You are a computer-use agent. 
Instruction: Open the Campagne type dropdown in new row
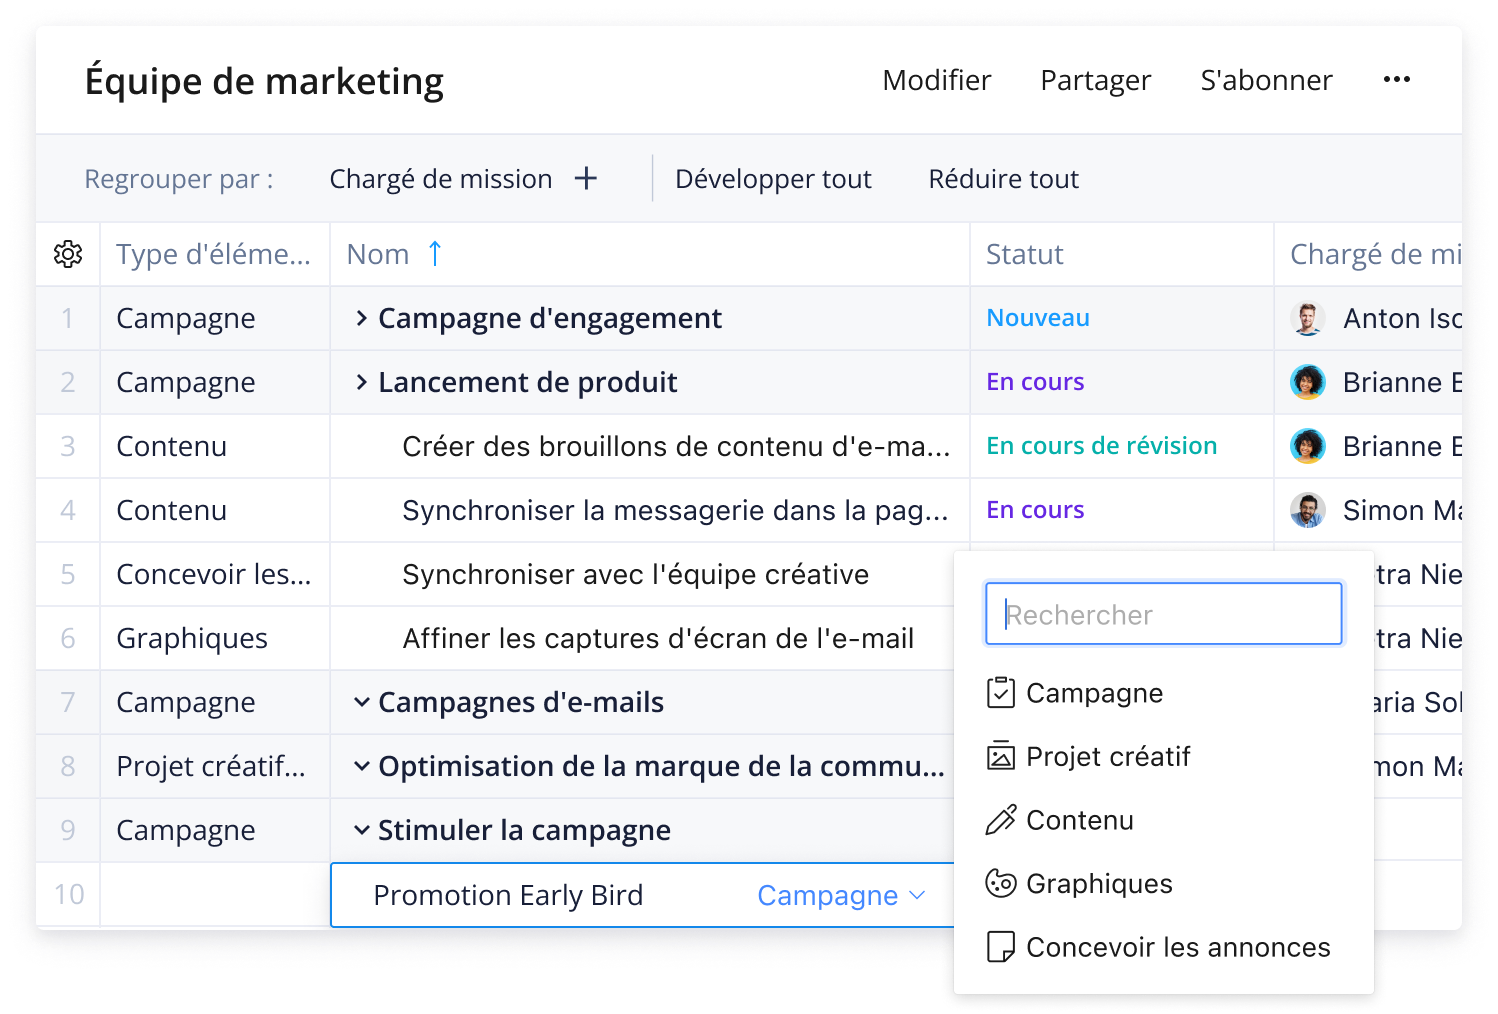(840, 895)
